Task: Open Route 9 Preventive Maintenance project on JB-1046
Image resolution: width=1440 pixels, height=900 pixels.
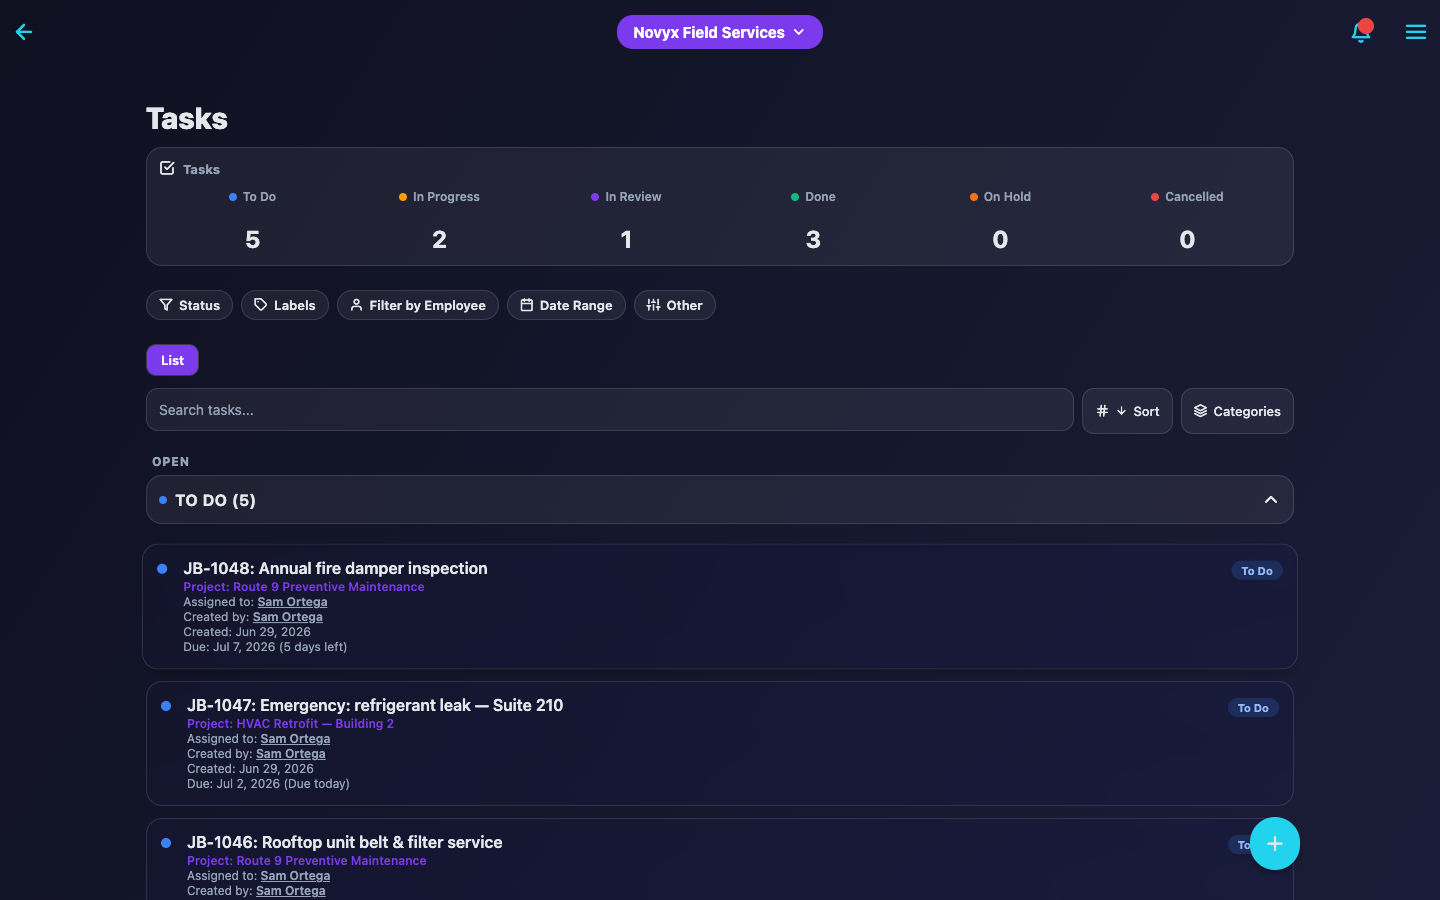Action: tap(307, 861)
